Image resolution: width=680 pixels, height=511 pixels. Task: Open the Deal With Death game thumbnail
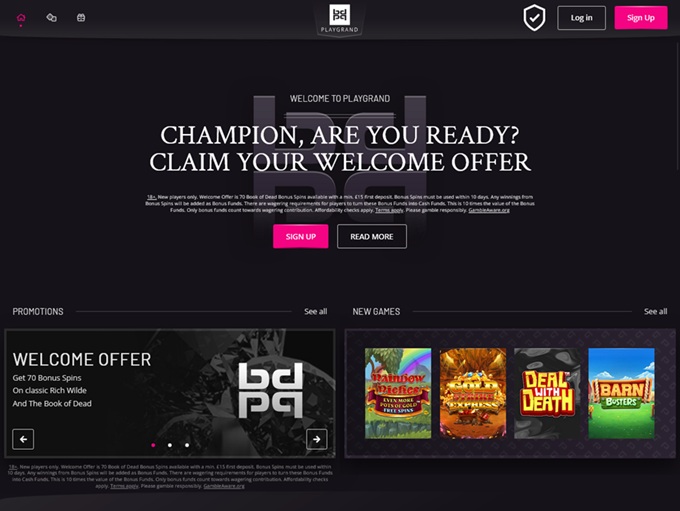pos(547,393)
